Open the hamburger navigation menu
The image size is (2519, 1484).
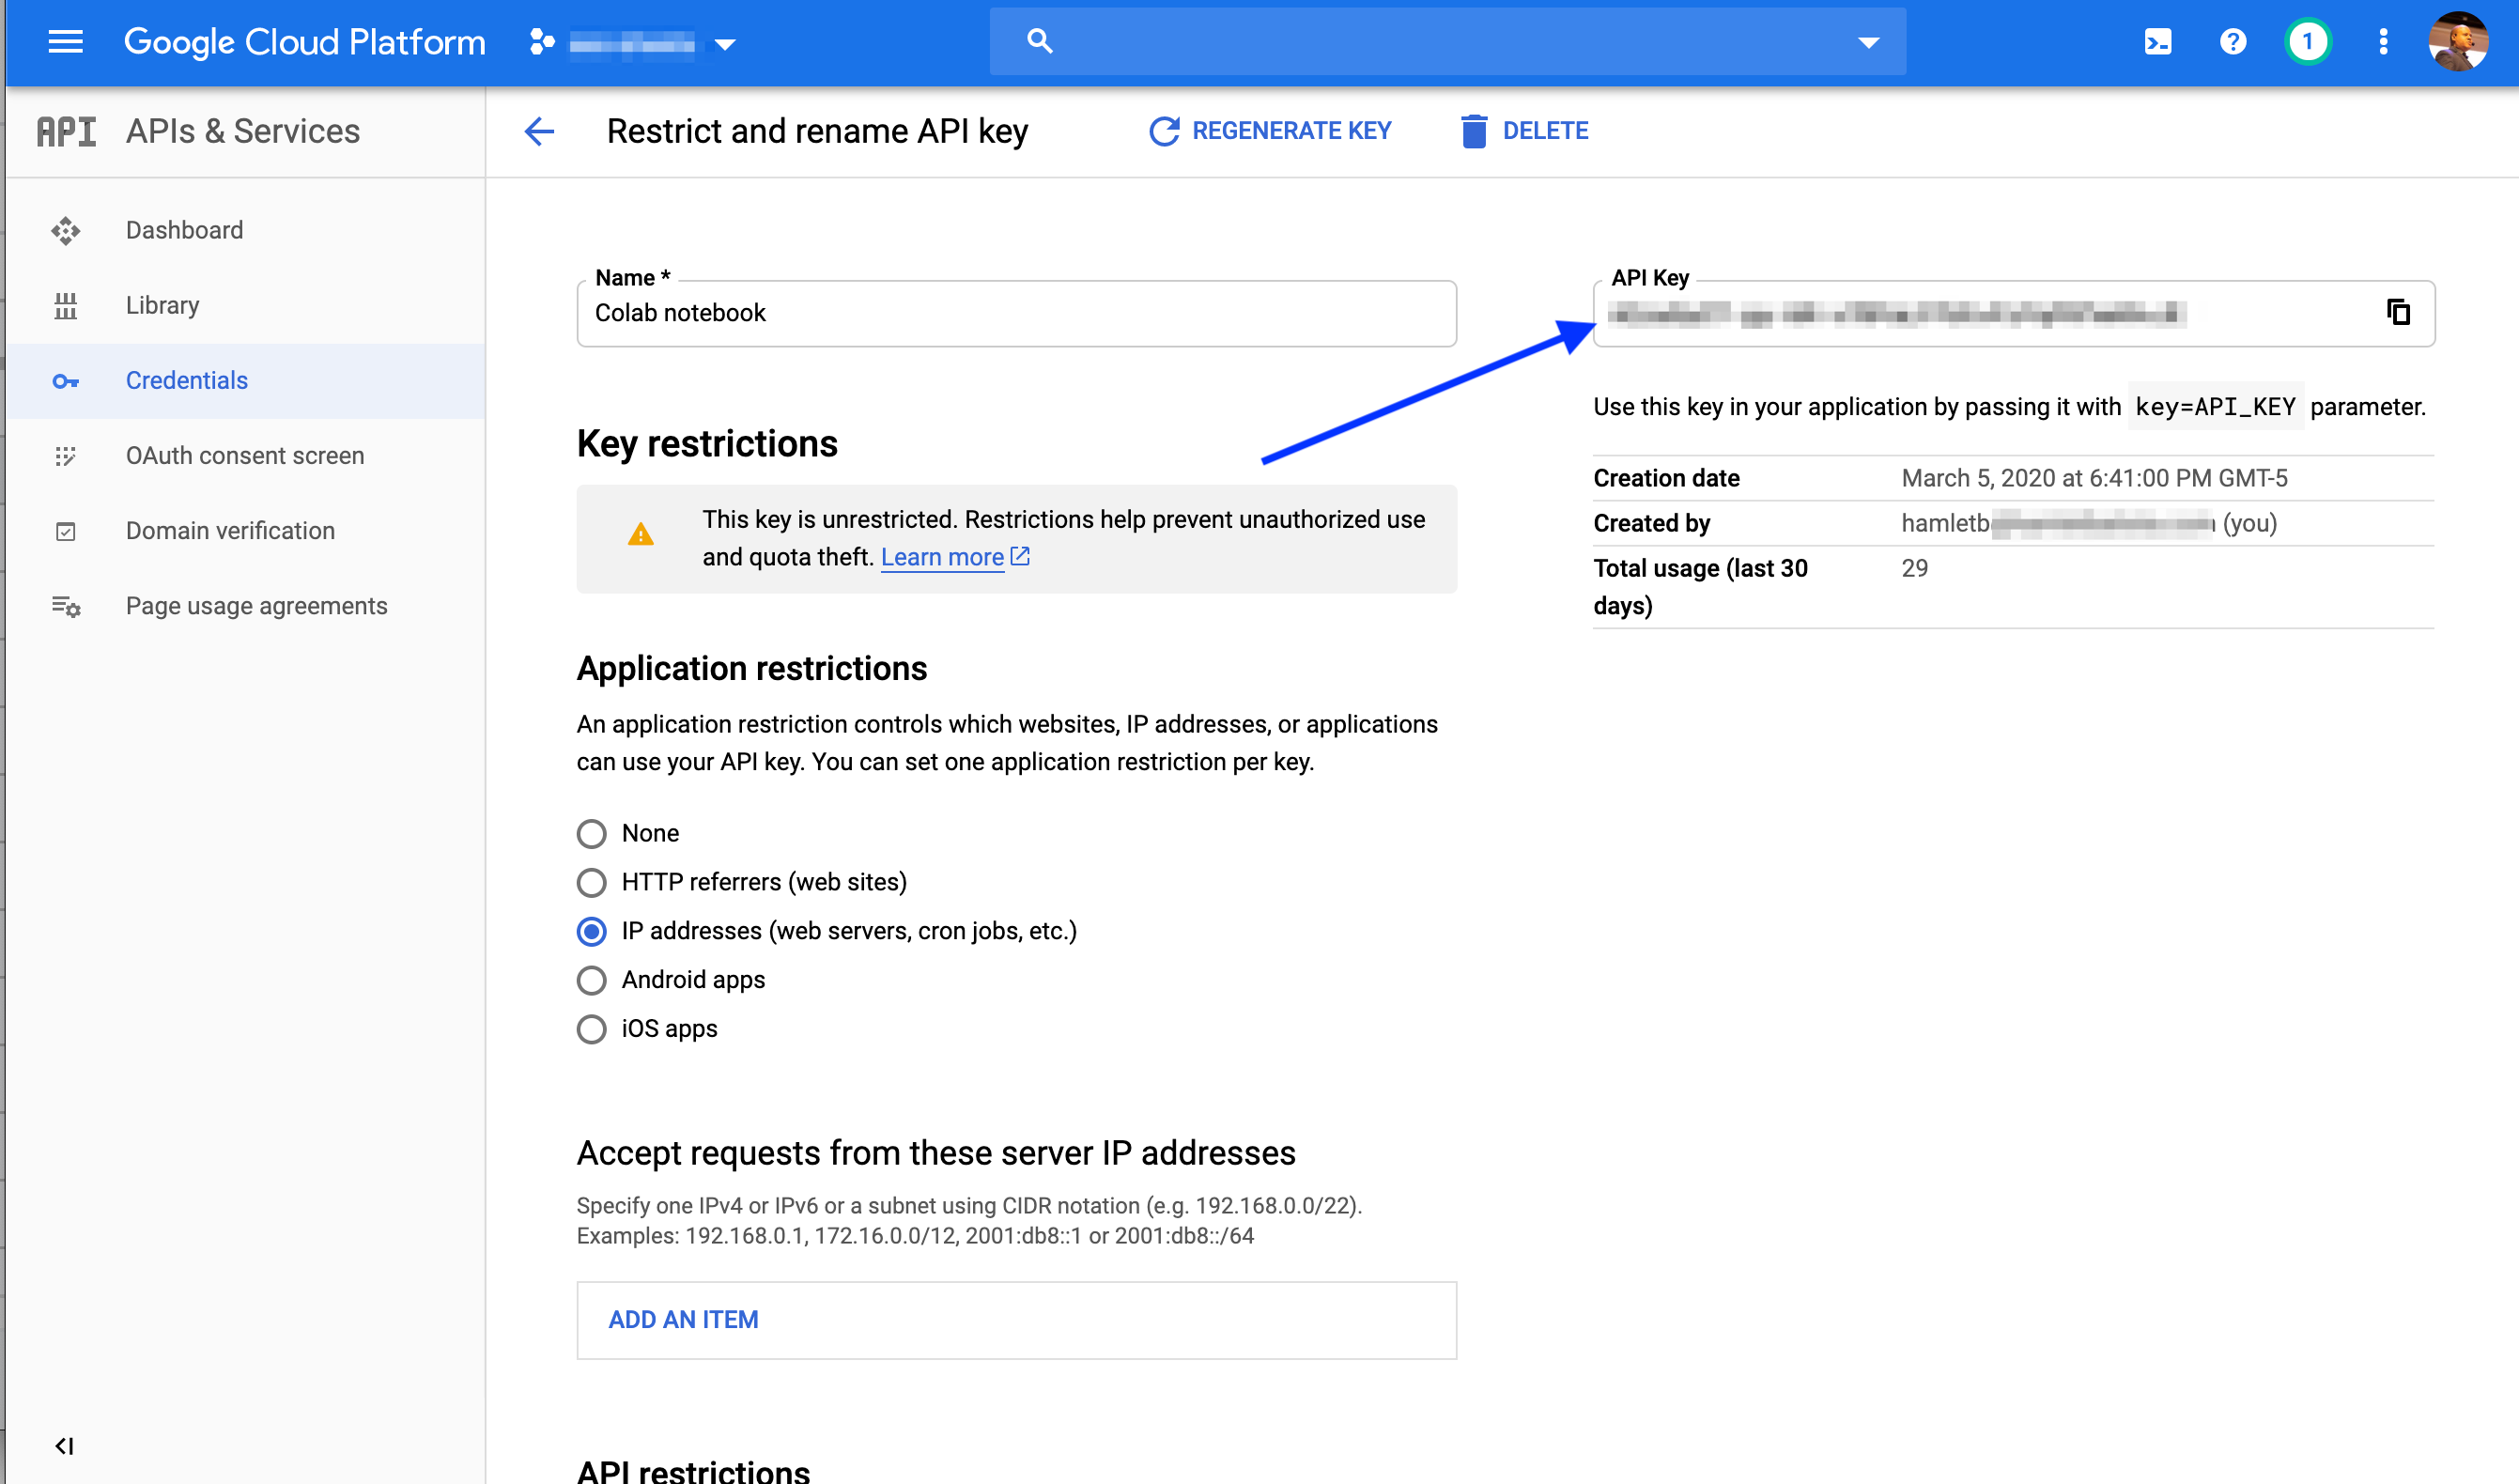point(65,42)
